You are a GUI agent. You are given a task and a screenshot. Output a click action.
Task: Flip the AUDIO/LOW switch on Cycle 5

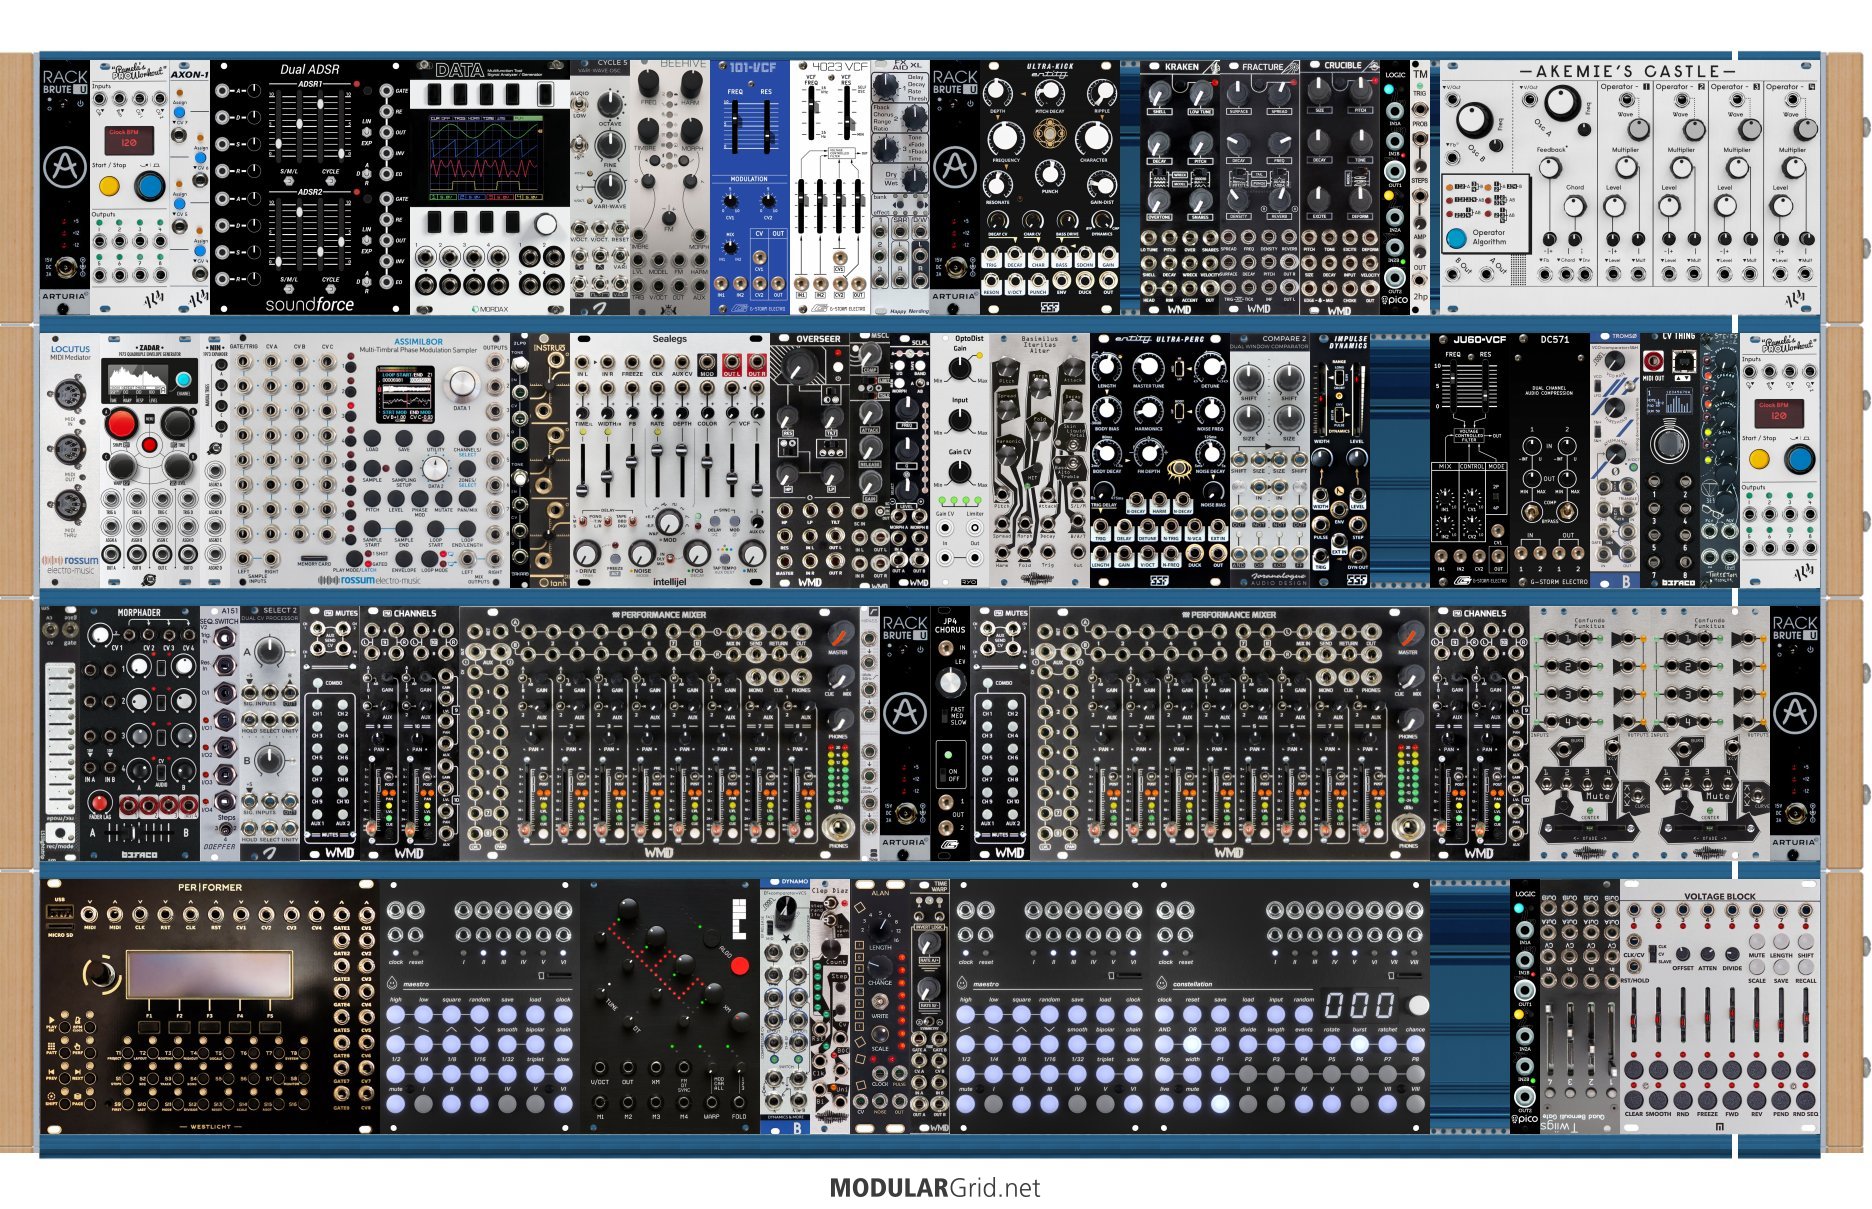[581, 104]
